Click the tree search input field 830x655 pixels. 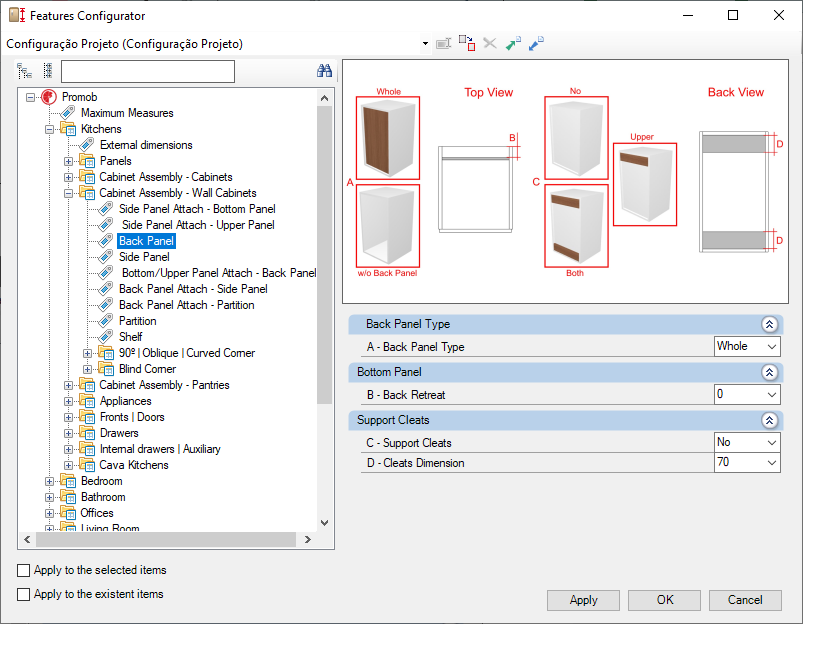point(148,71)
